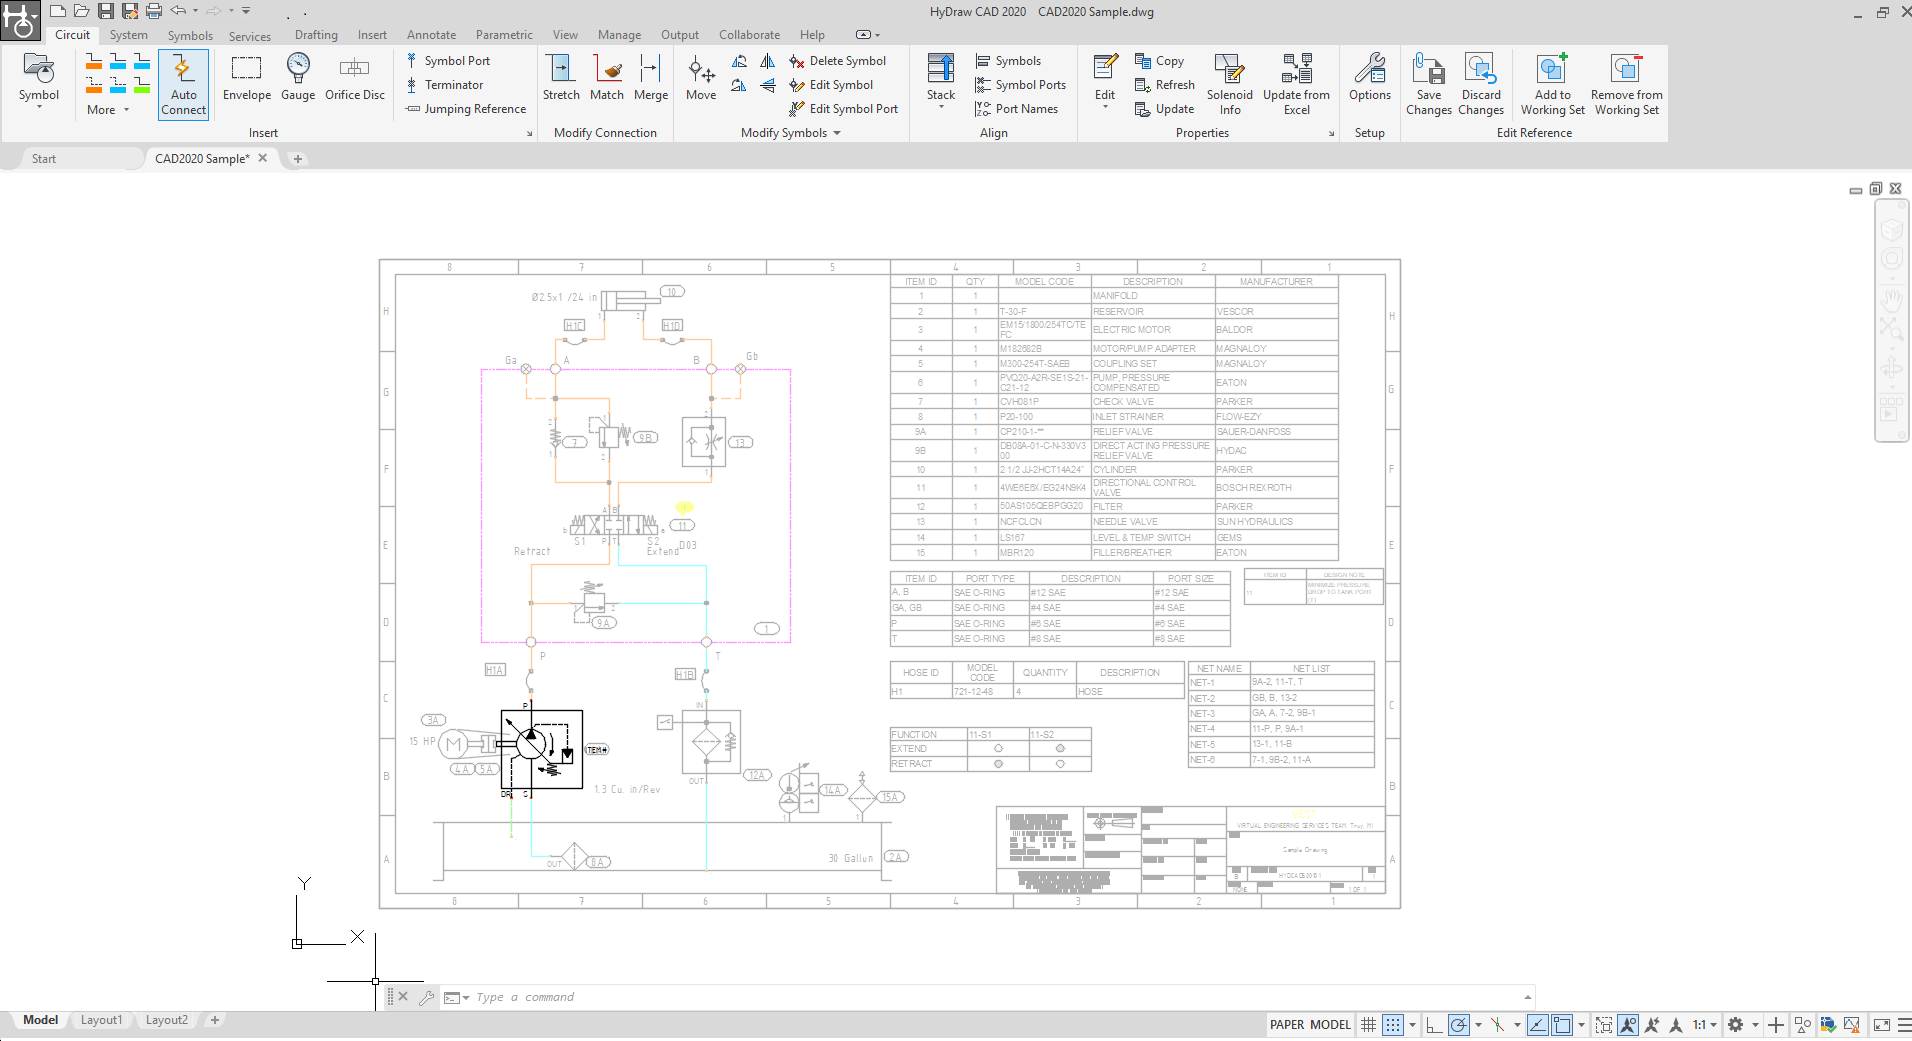This screenshot has height=1041, width=1912.
Task: Select the Merge connection tool
Action: tap(651, 78)
